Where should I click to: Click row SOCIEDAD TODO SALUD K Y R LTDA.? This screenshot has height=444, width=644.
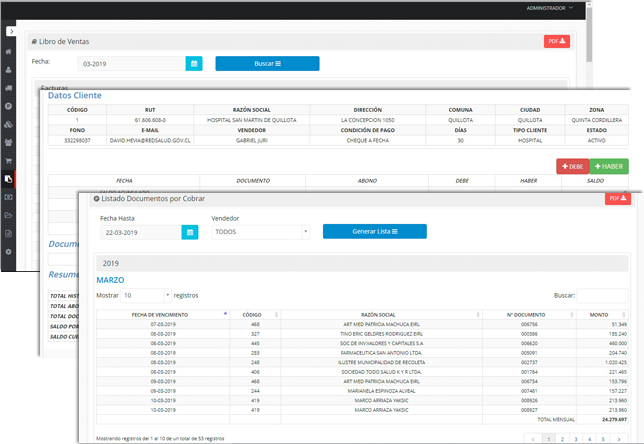pos(362,372)
